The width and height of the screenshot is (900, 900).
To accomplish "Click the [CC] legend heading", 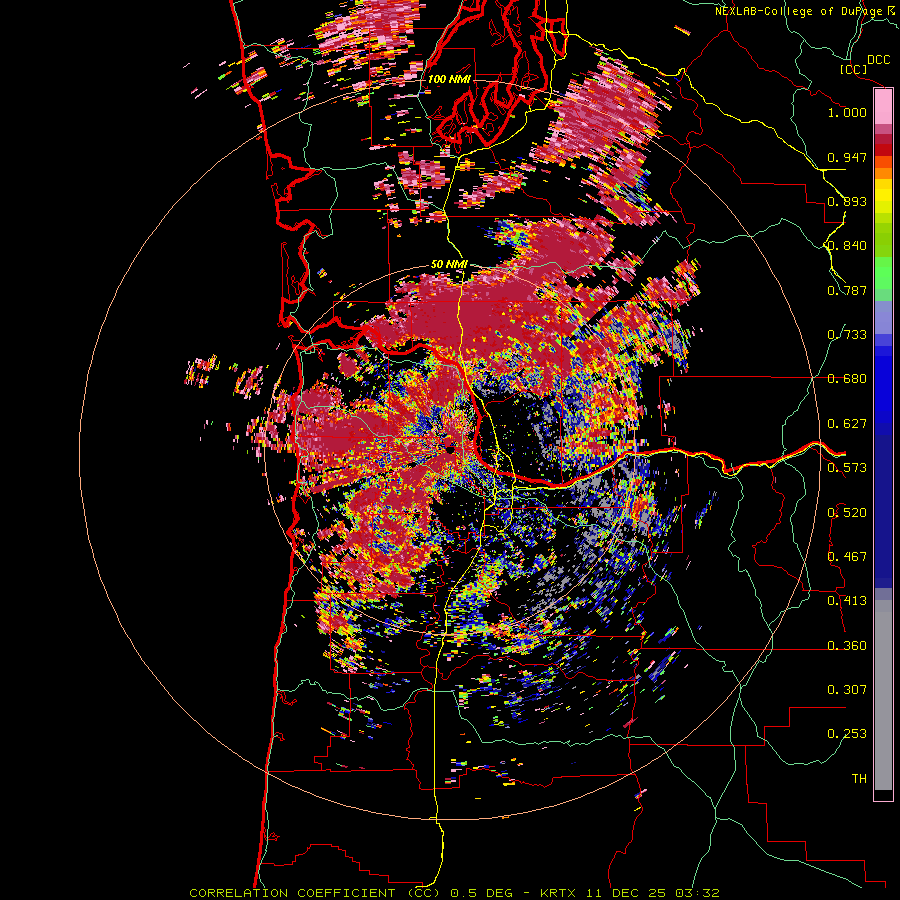I will click(x=853, y=69).
